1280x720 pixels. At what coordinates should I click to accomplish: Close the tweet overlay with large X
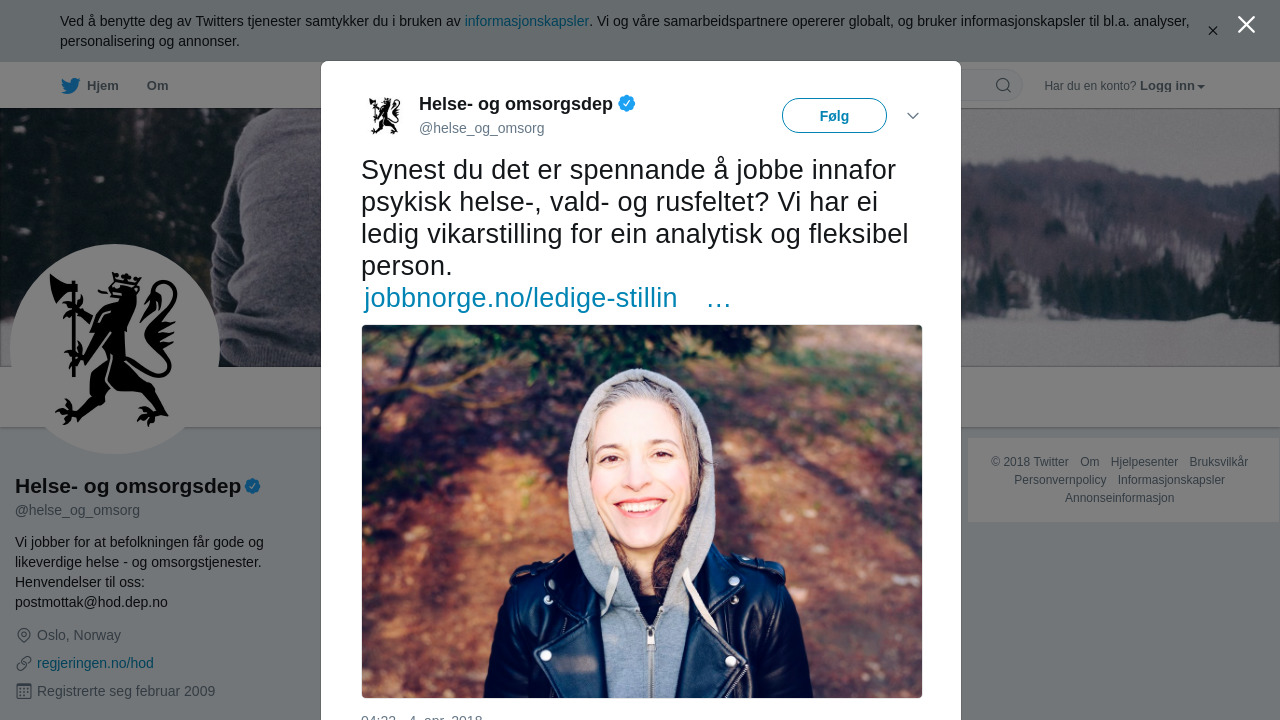coord(1246,24)
